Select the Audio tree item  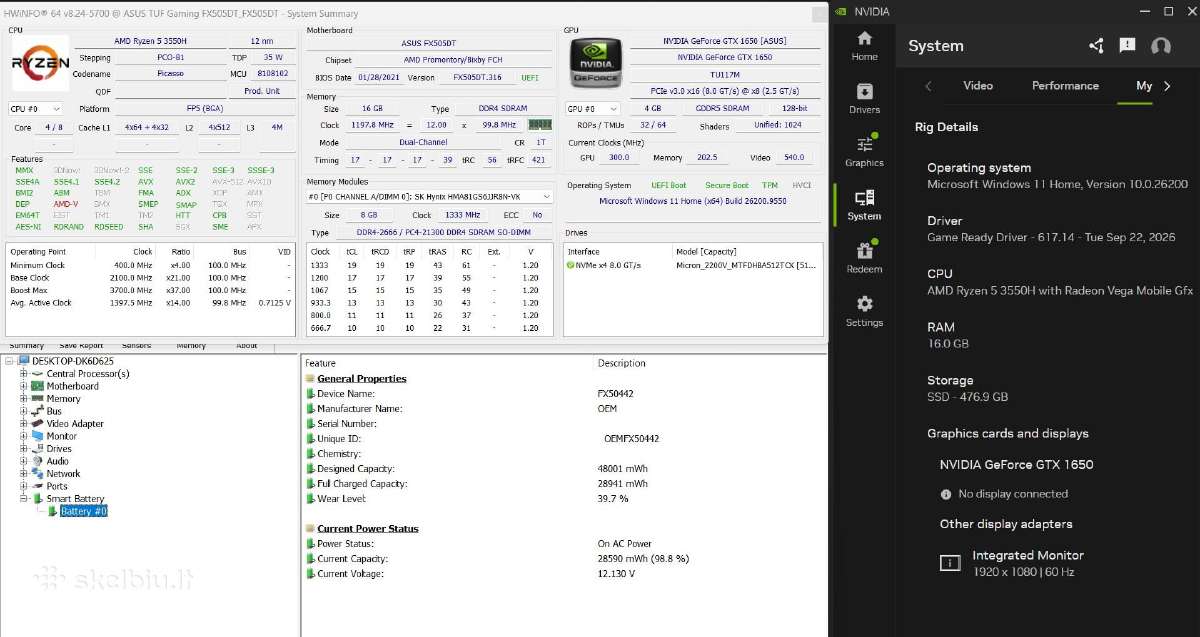coord(58,462)
